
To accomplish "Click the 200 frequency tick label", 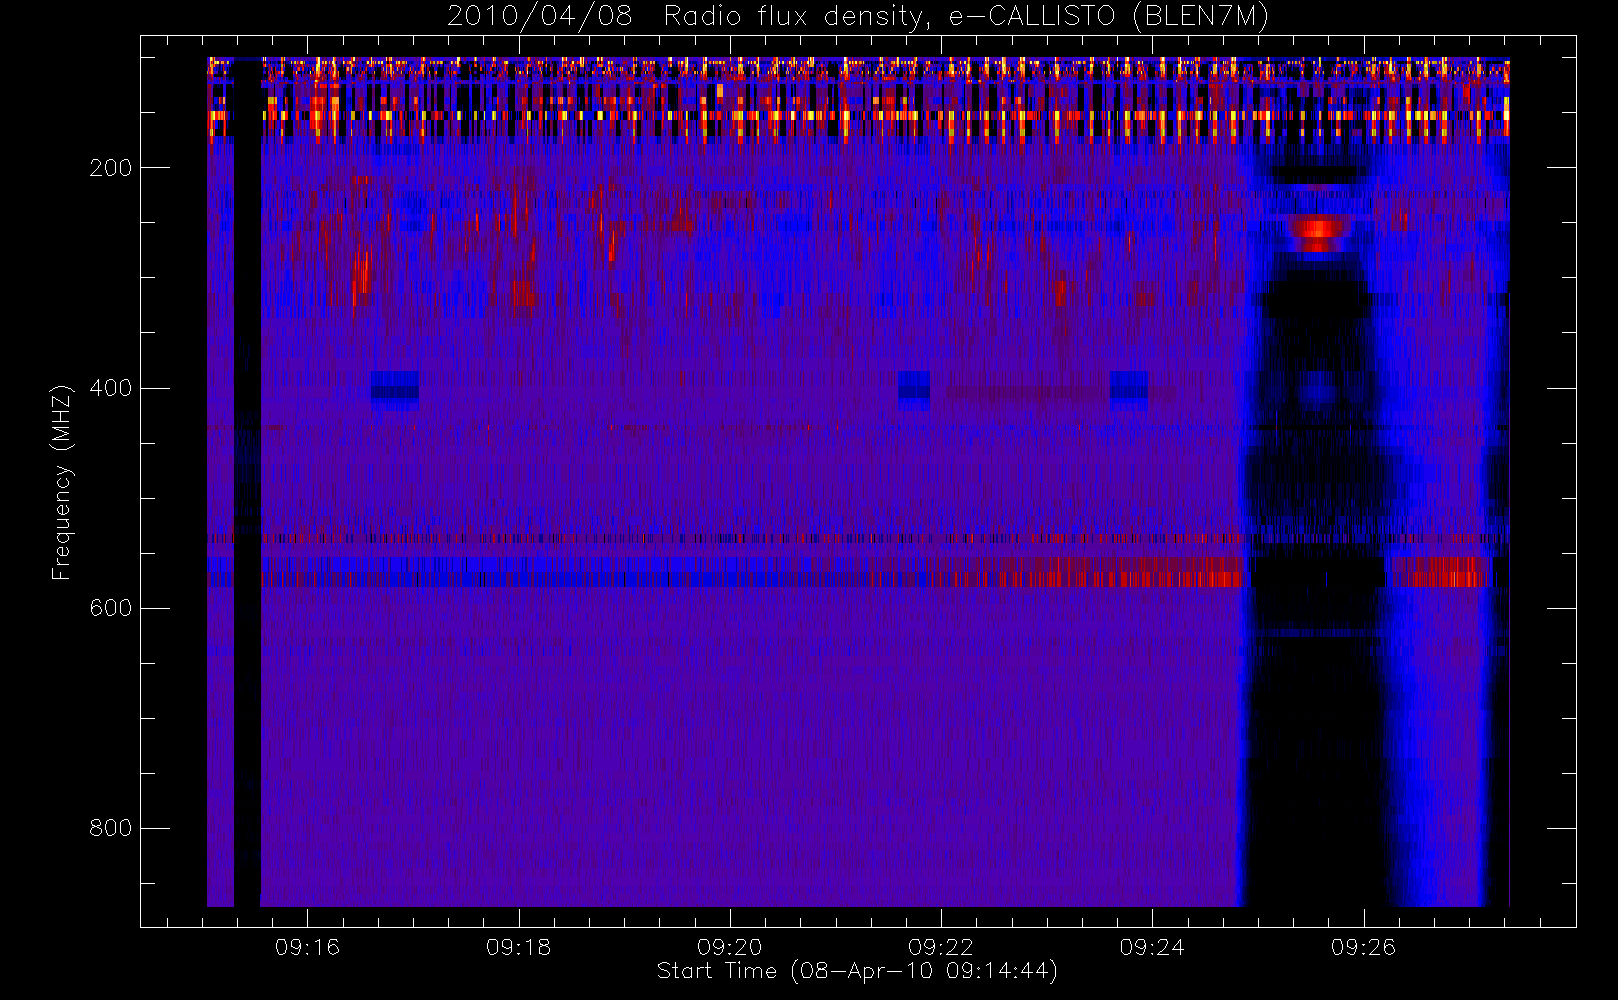I will (110, 168).
